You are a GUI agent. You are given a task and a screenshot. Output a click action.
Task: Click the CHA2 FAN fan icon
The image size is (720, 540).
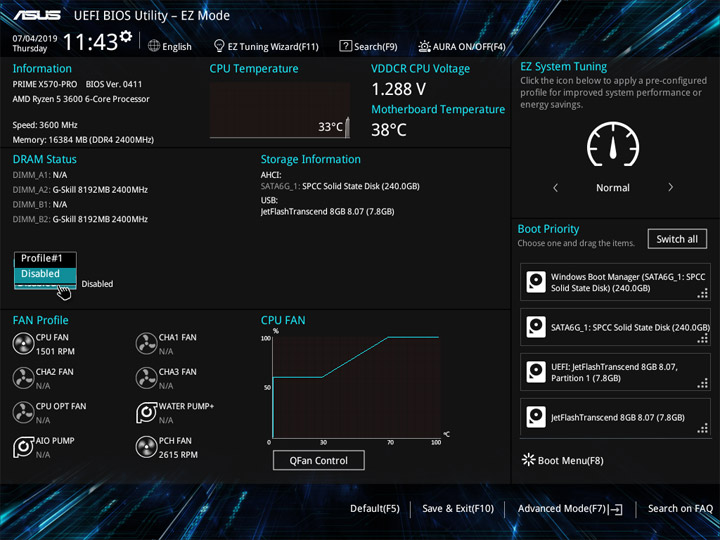point(23,378)
